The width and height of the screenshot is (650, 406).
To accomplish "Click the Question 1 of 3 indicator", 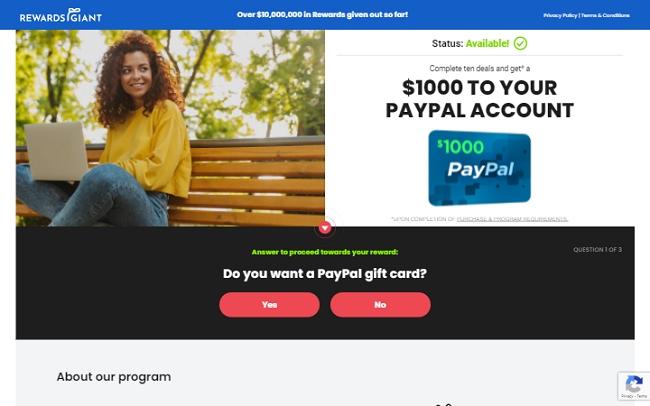I will coord(597,250).
